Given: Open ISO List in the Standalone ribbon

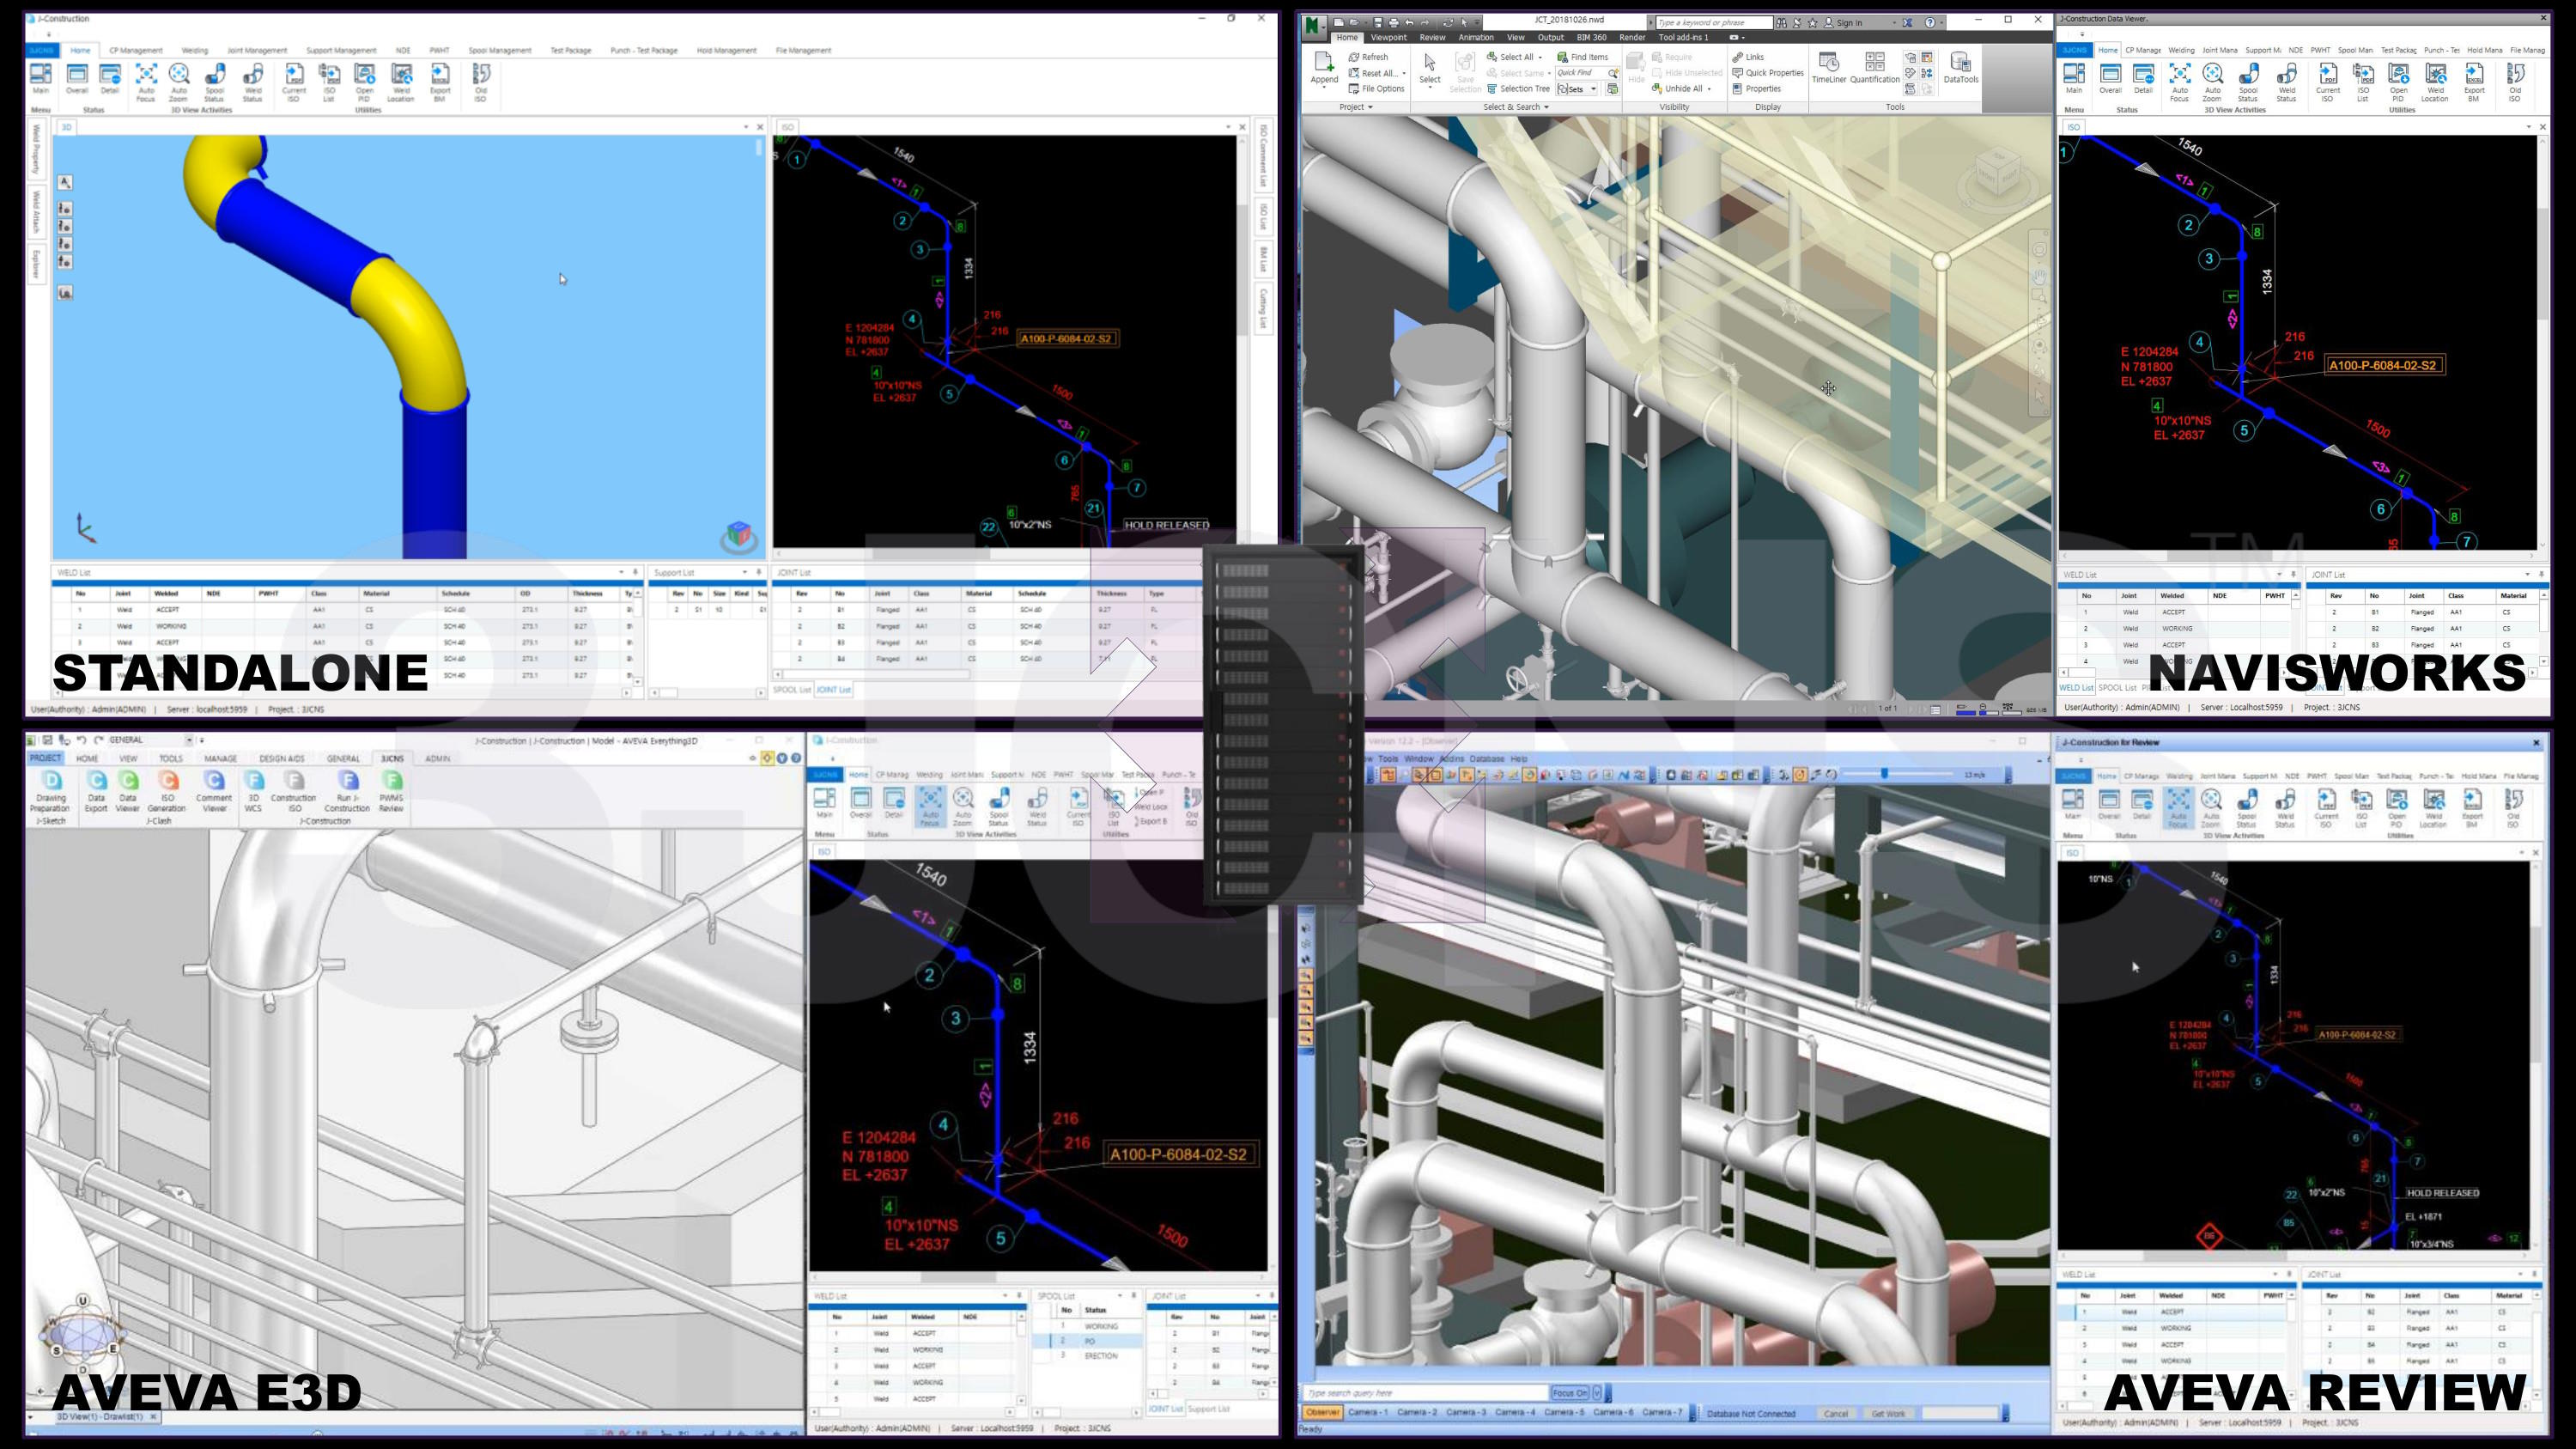Looking at the screenshot, I should pos(329,82).
